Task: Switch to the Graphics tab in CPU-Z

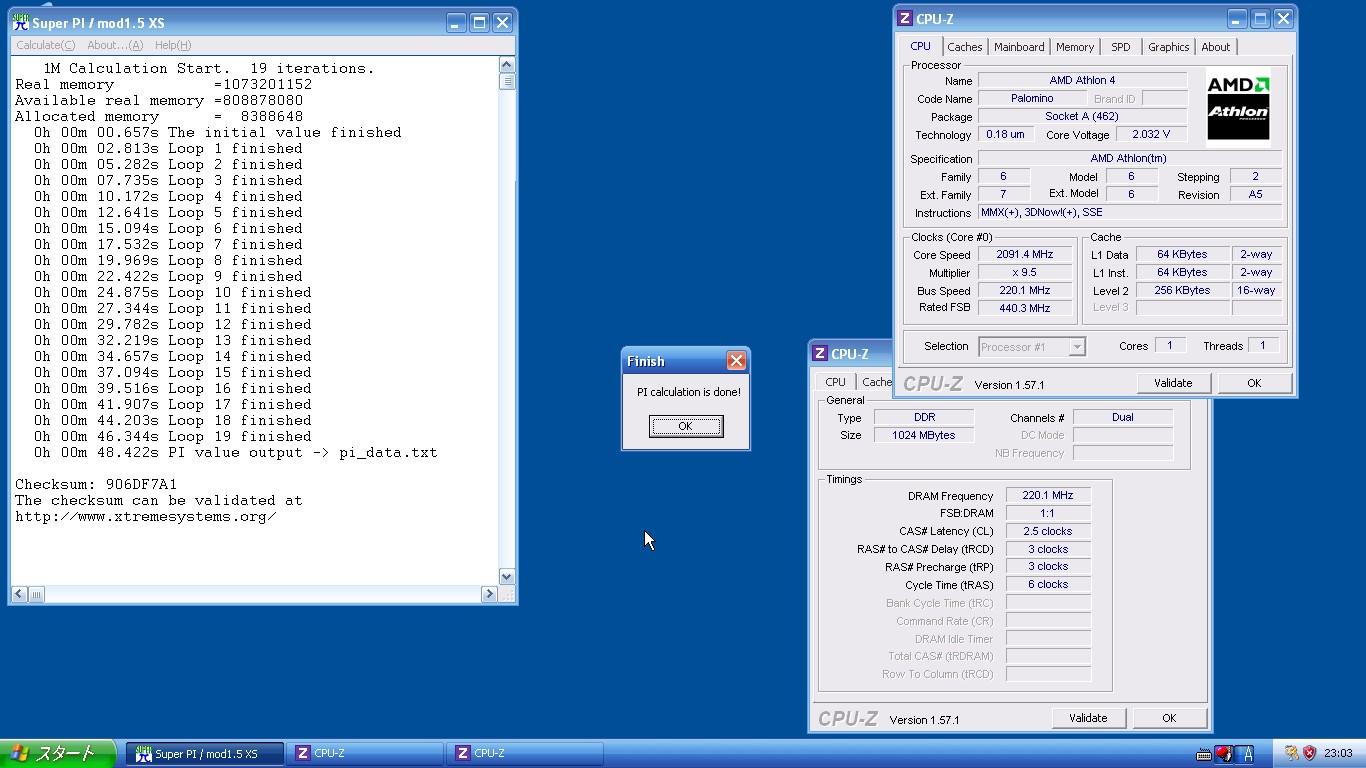Action: click(x=1168, y=47)
